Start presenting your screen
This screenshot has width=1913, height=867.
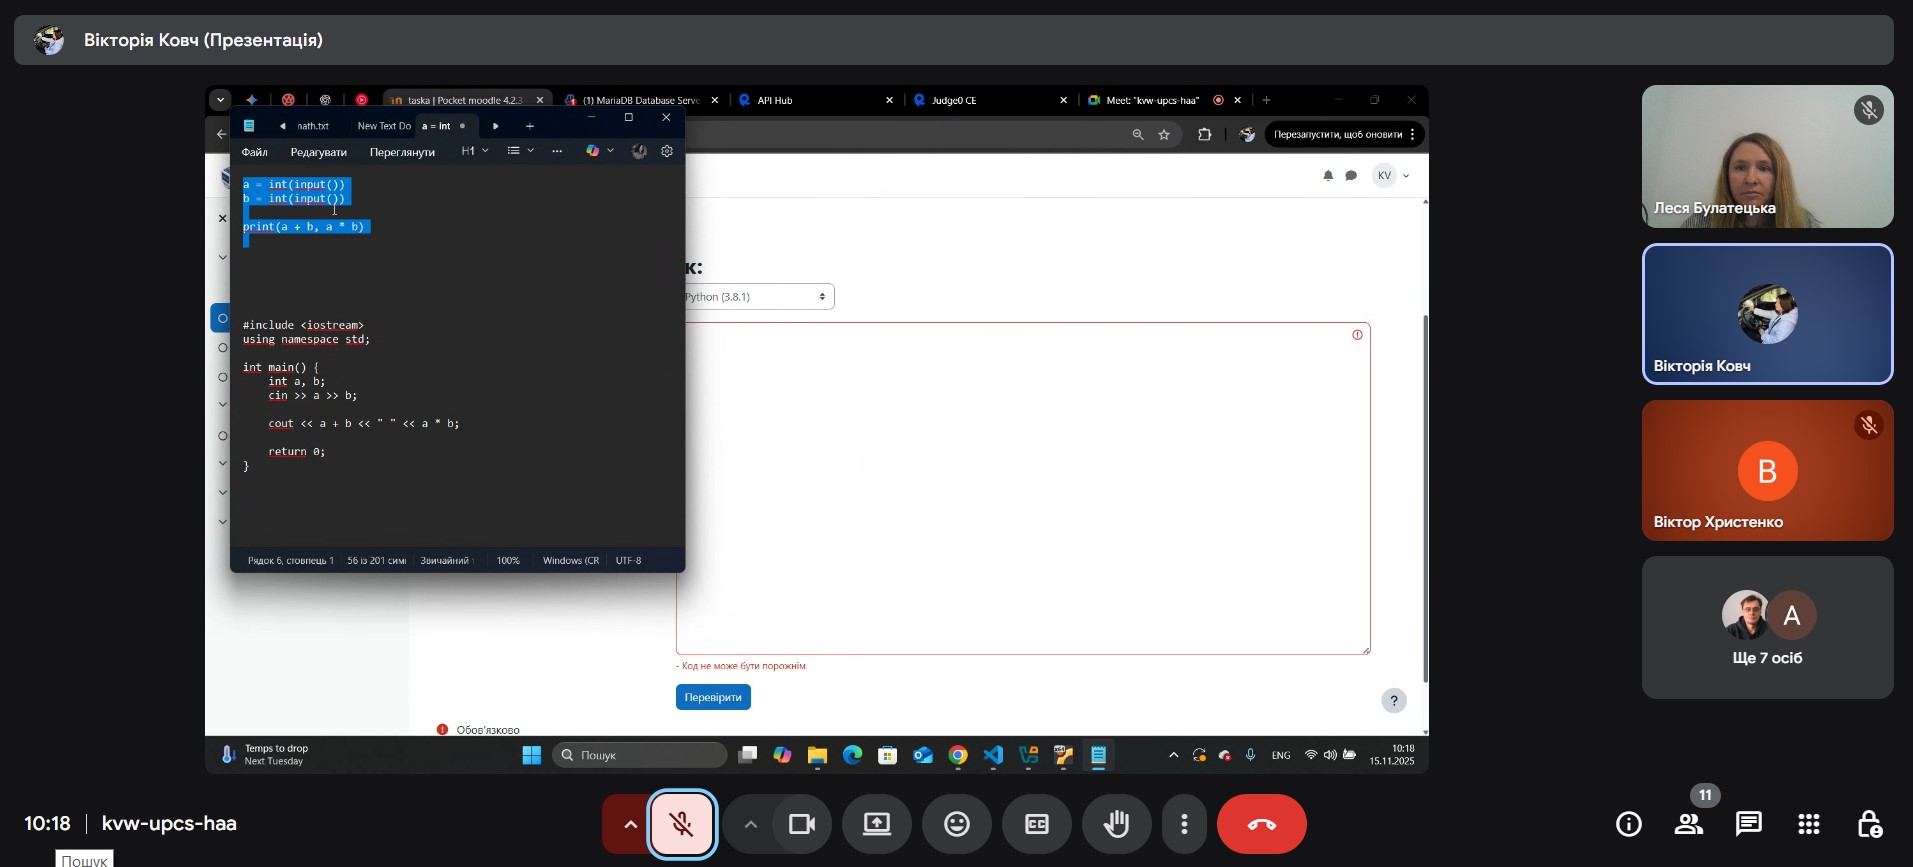pos(877,824)
